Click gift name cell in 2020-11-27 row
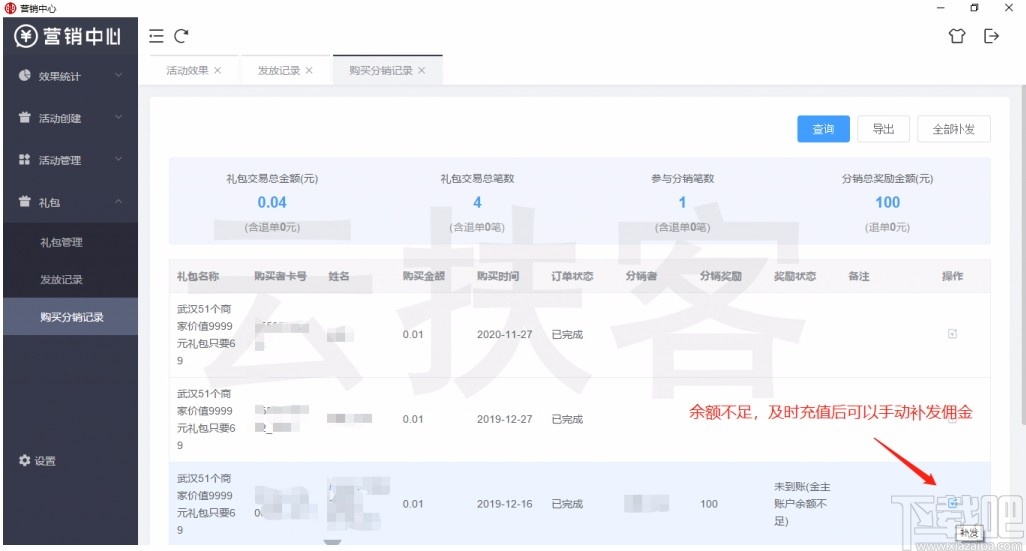 coord(206,334)
